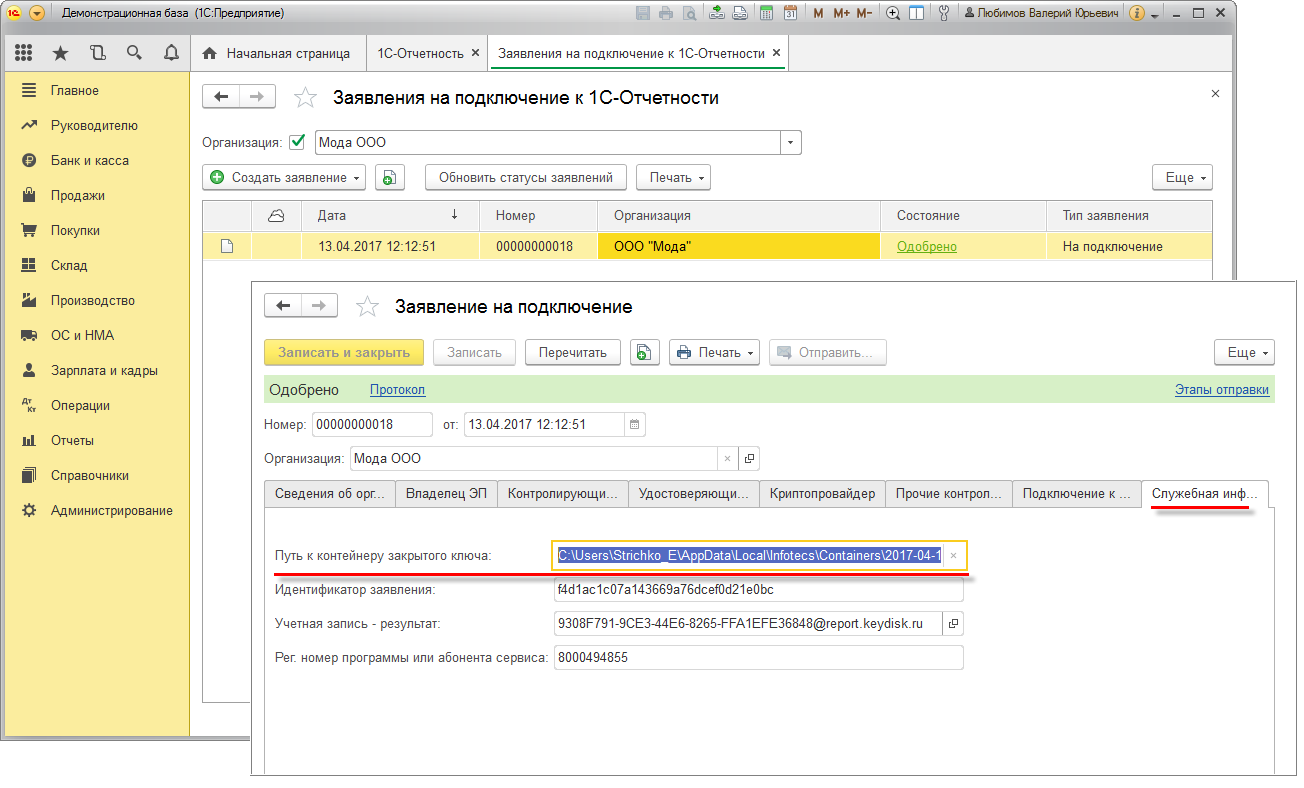Open Печать dropdown in application form
Image resolution: width=1304 pixels, height=788 pixels.
tap(715, 352)
